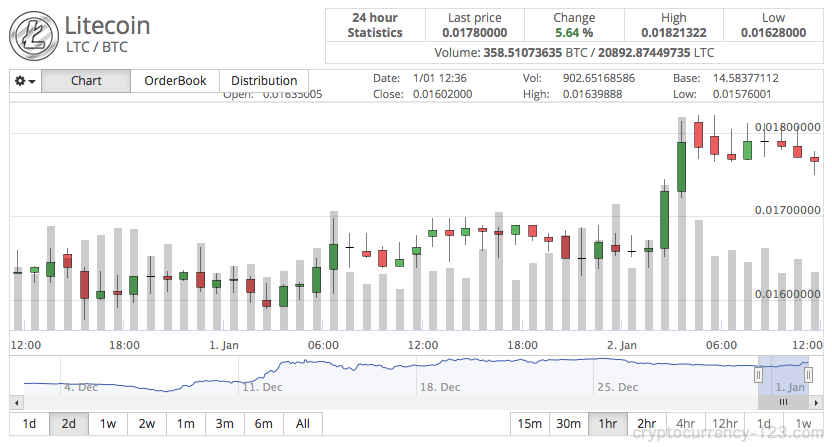The width and height of the screenshot is (832, 447).
Task: Select the 2d time range
Action: (x=68, y=424)
